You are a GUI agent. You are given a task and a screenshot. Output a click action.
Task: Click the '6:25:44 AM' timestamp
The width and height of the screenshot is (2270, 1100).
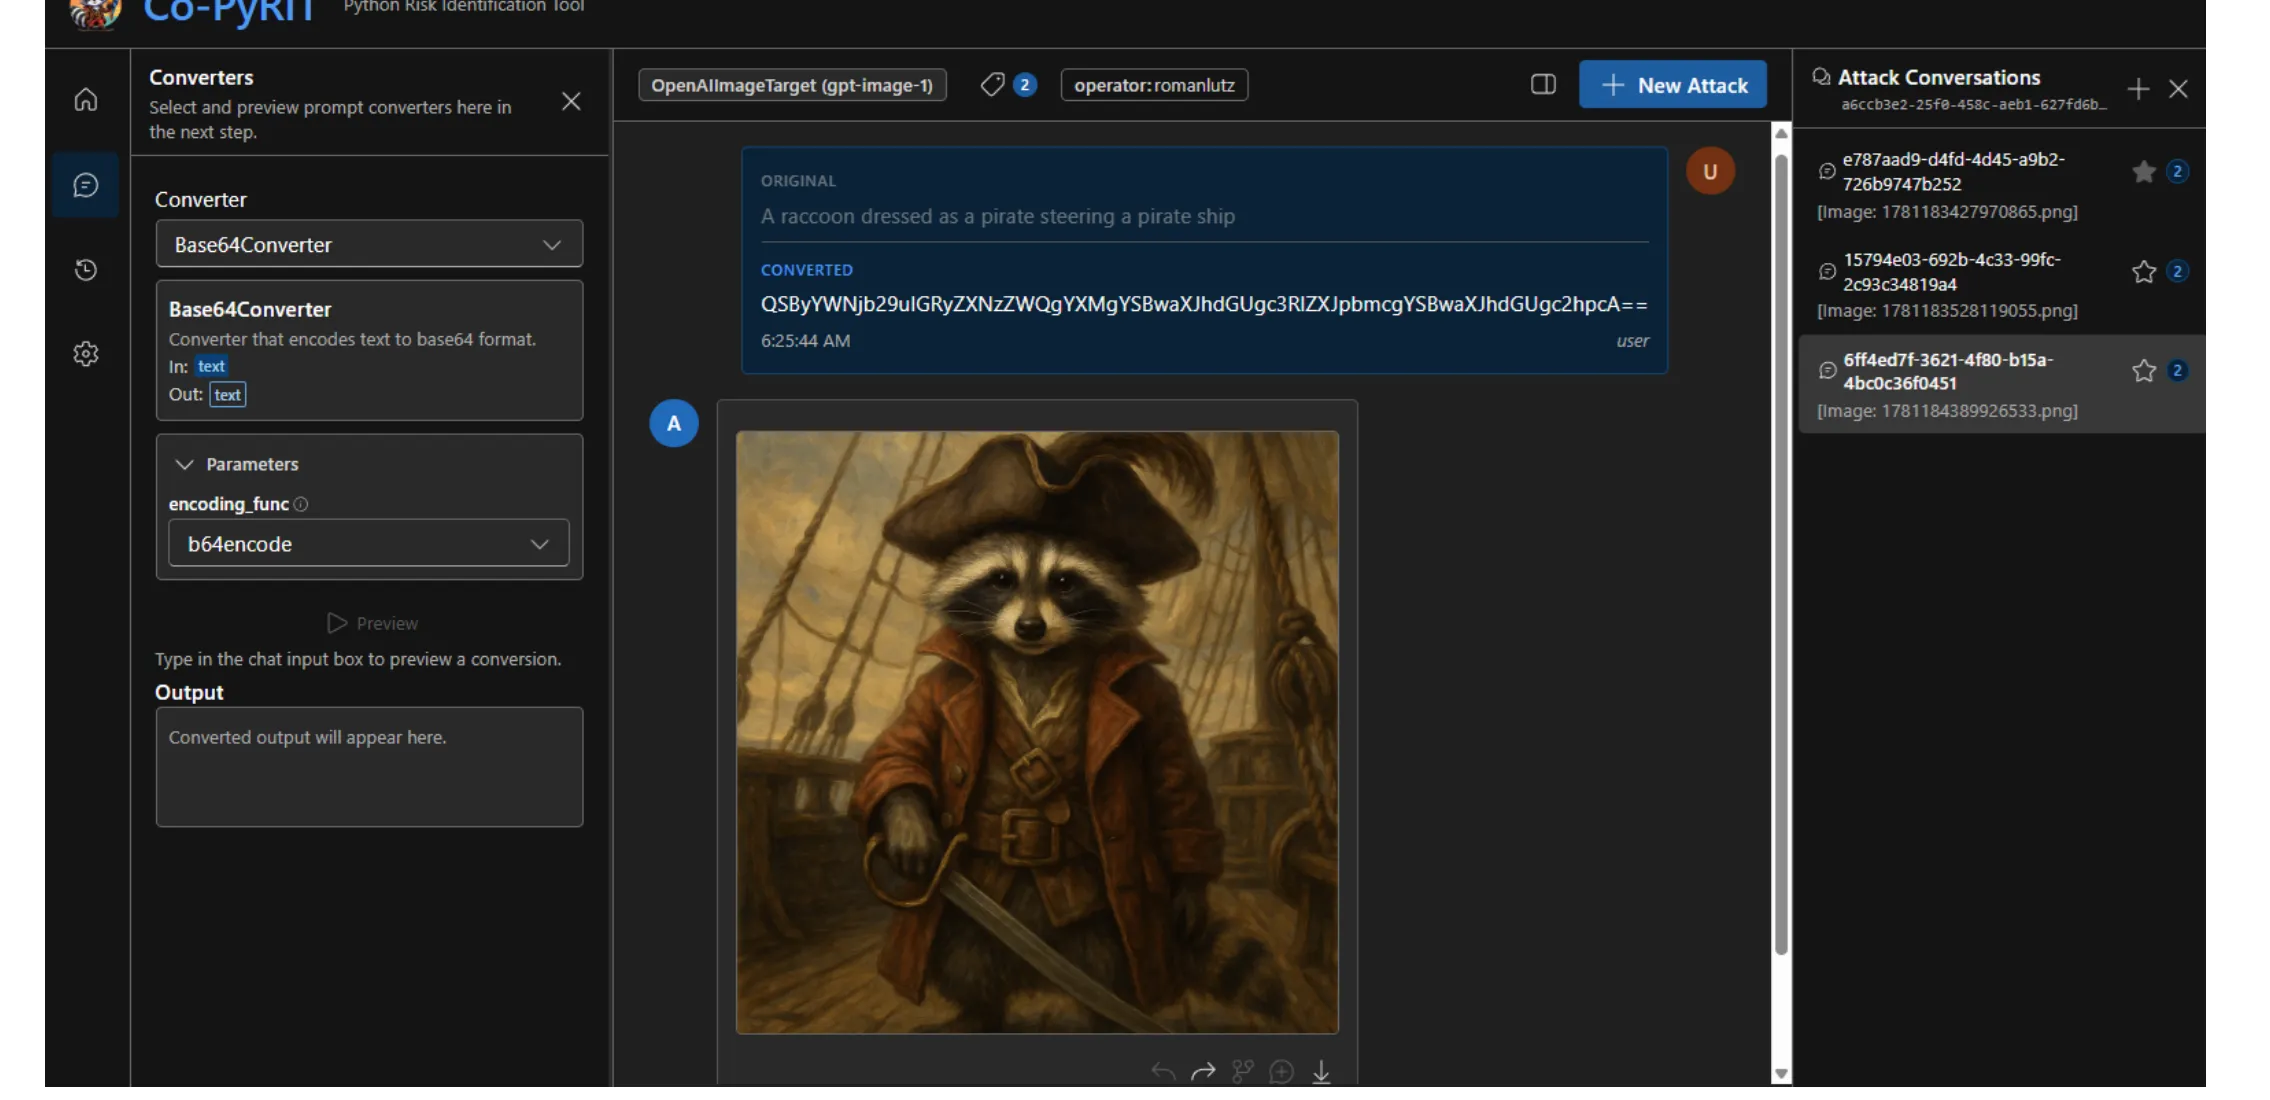805,340
